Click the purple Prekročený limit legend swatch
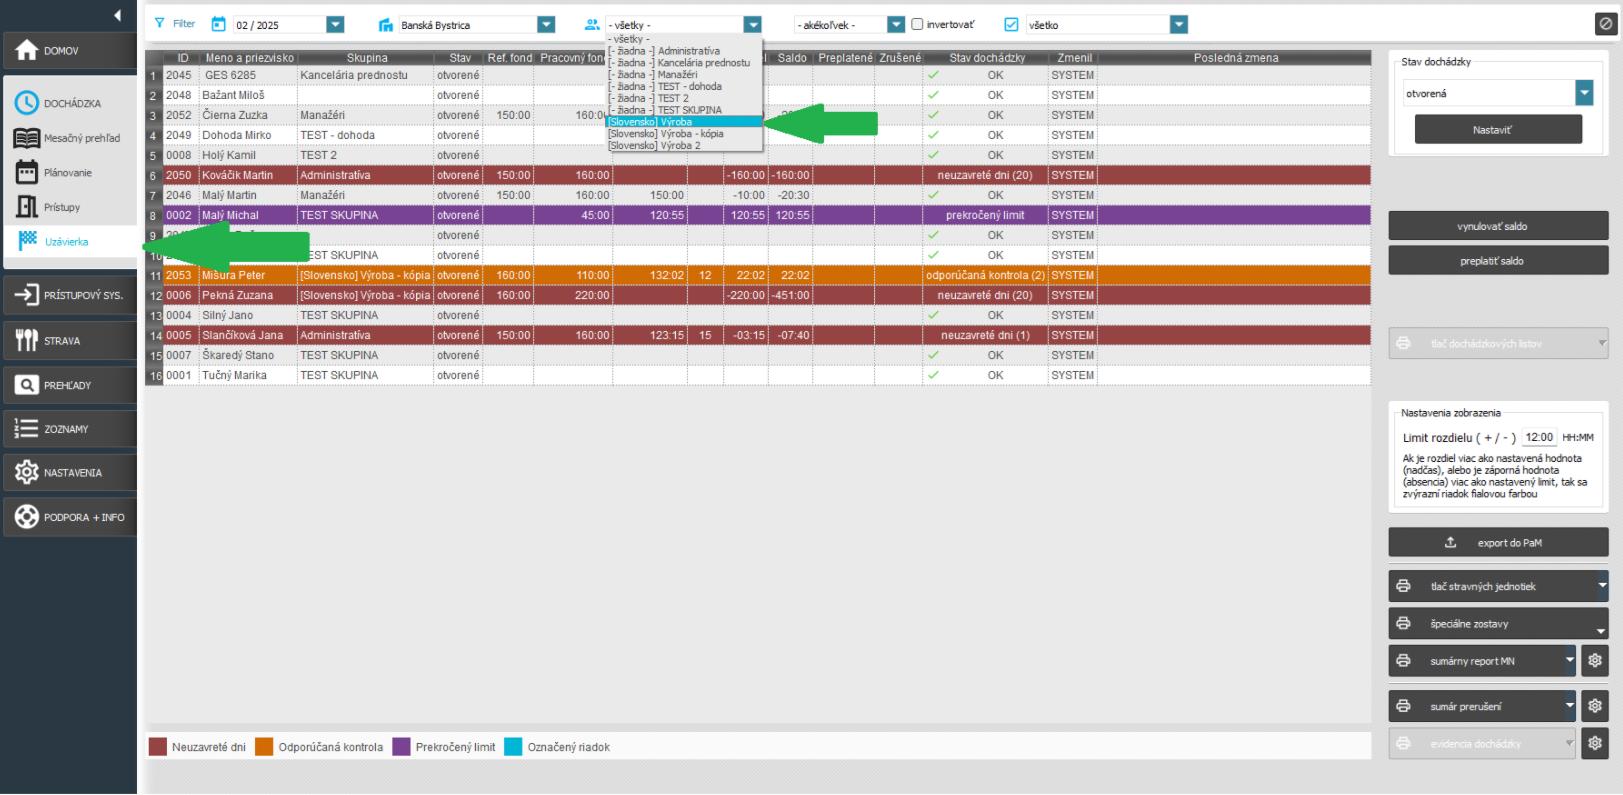 pos(401,747)
